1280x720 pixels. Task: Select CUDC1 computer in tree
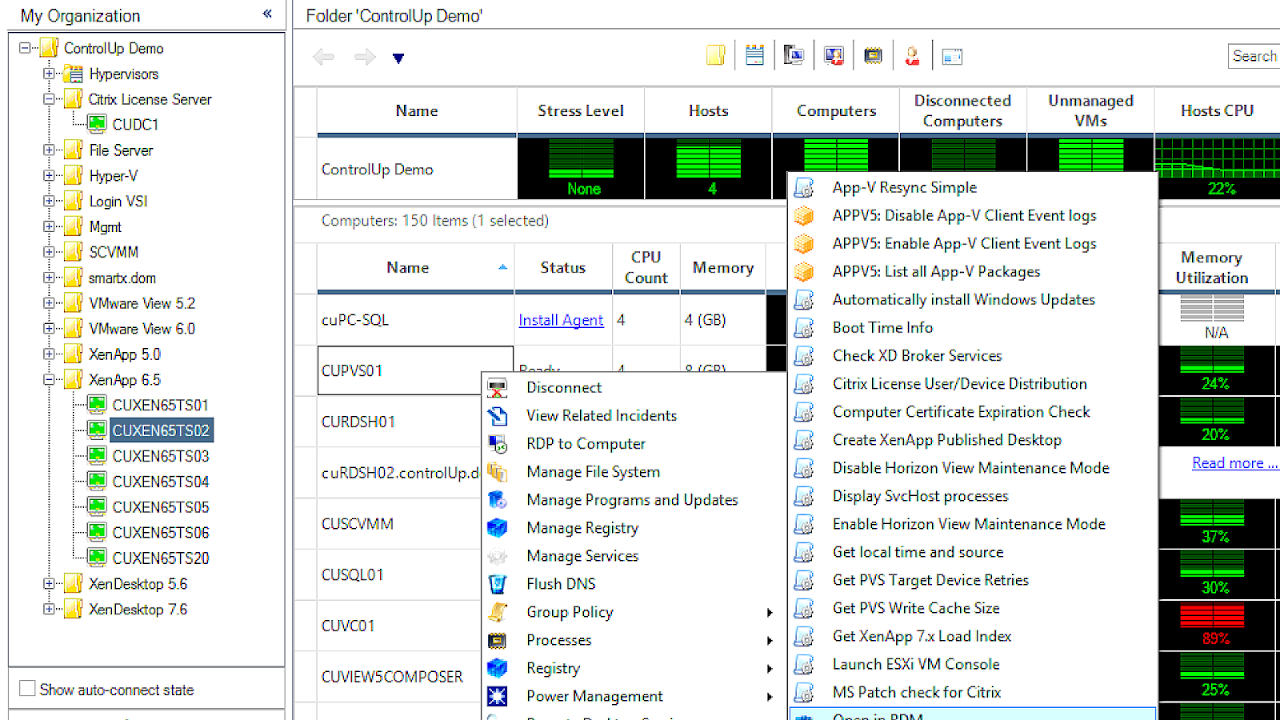(x=135, y=125)
